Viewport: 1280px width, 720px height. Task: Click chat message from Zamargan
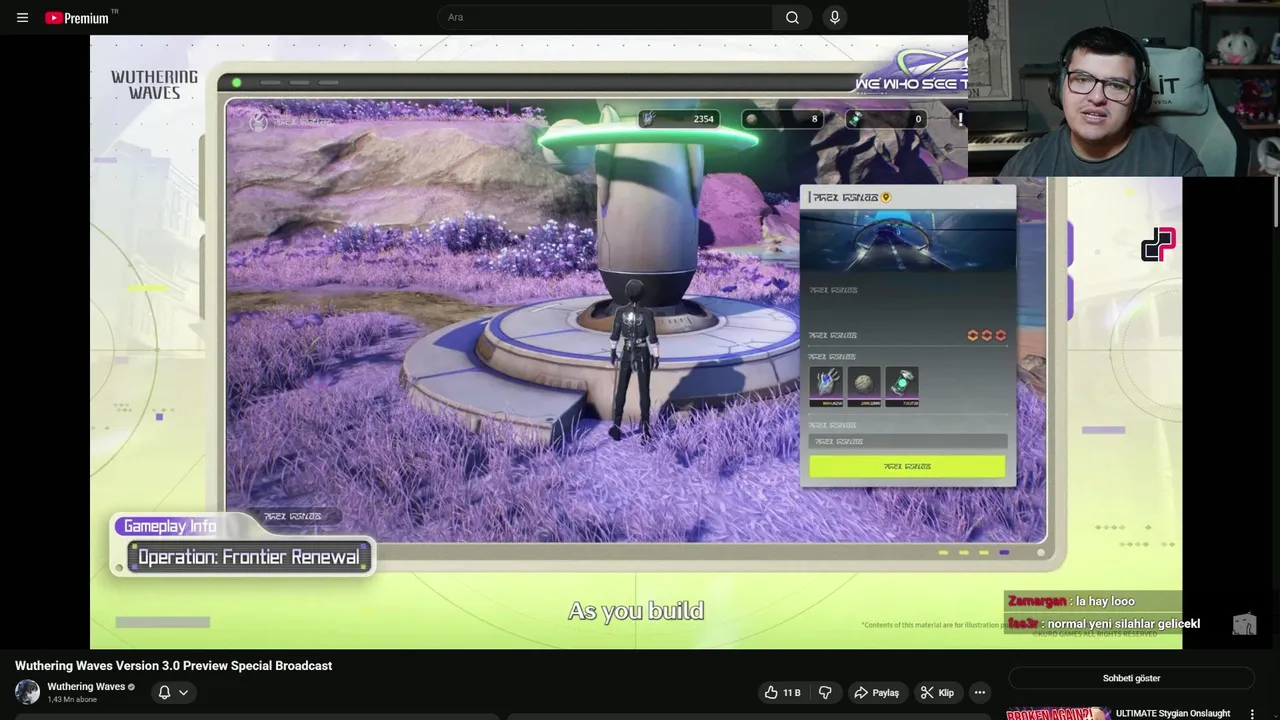pyautogui.click(x=1071, y=601)
